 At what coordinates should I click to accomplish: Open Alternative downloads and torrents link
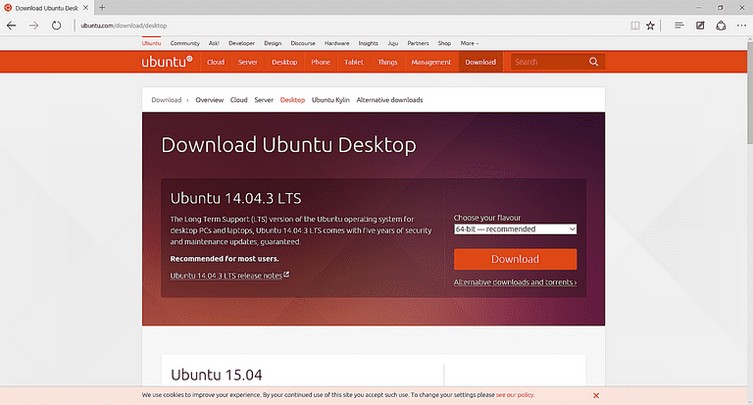pos(515,282)
